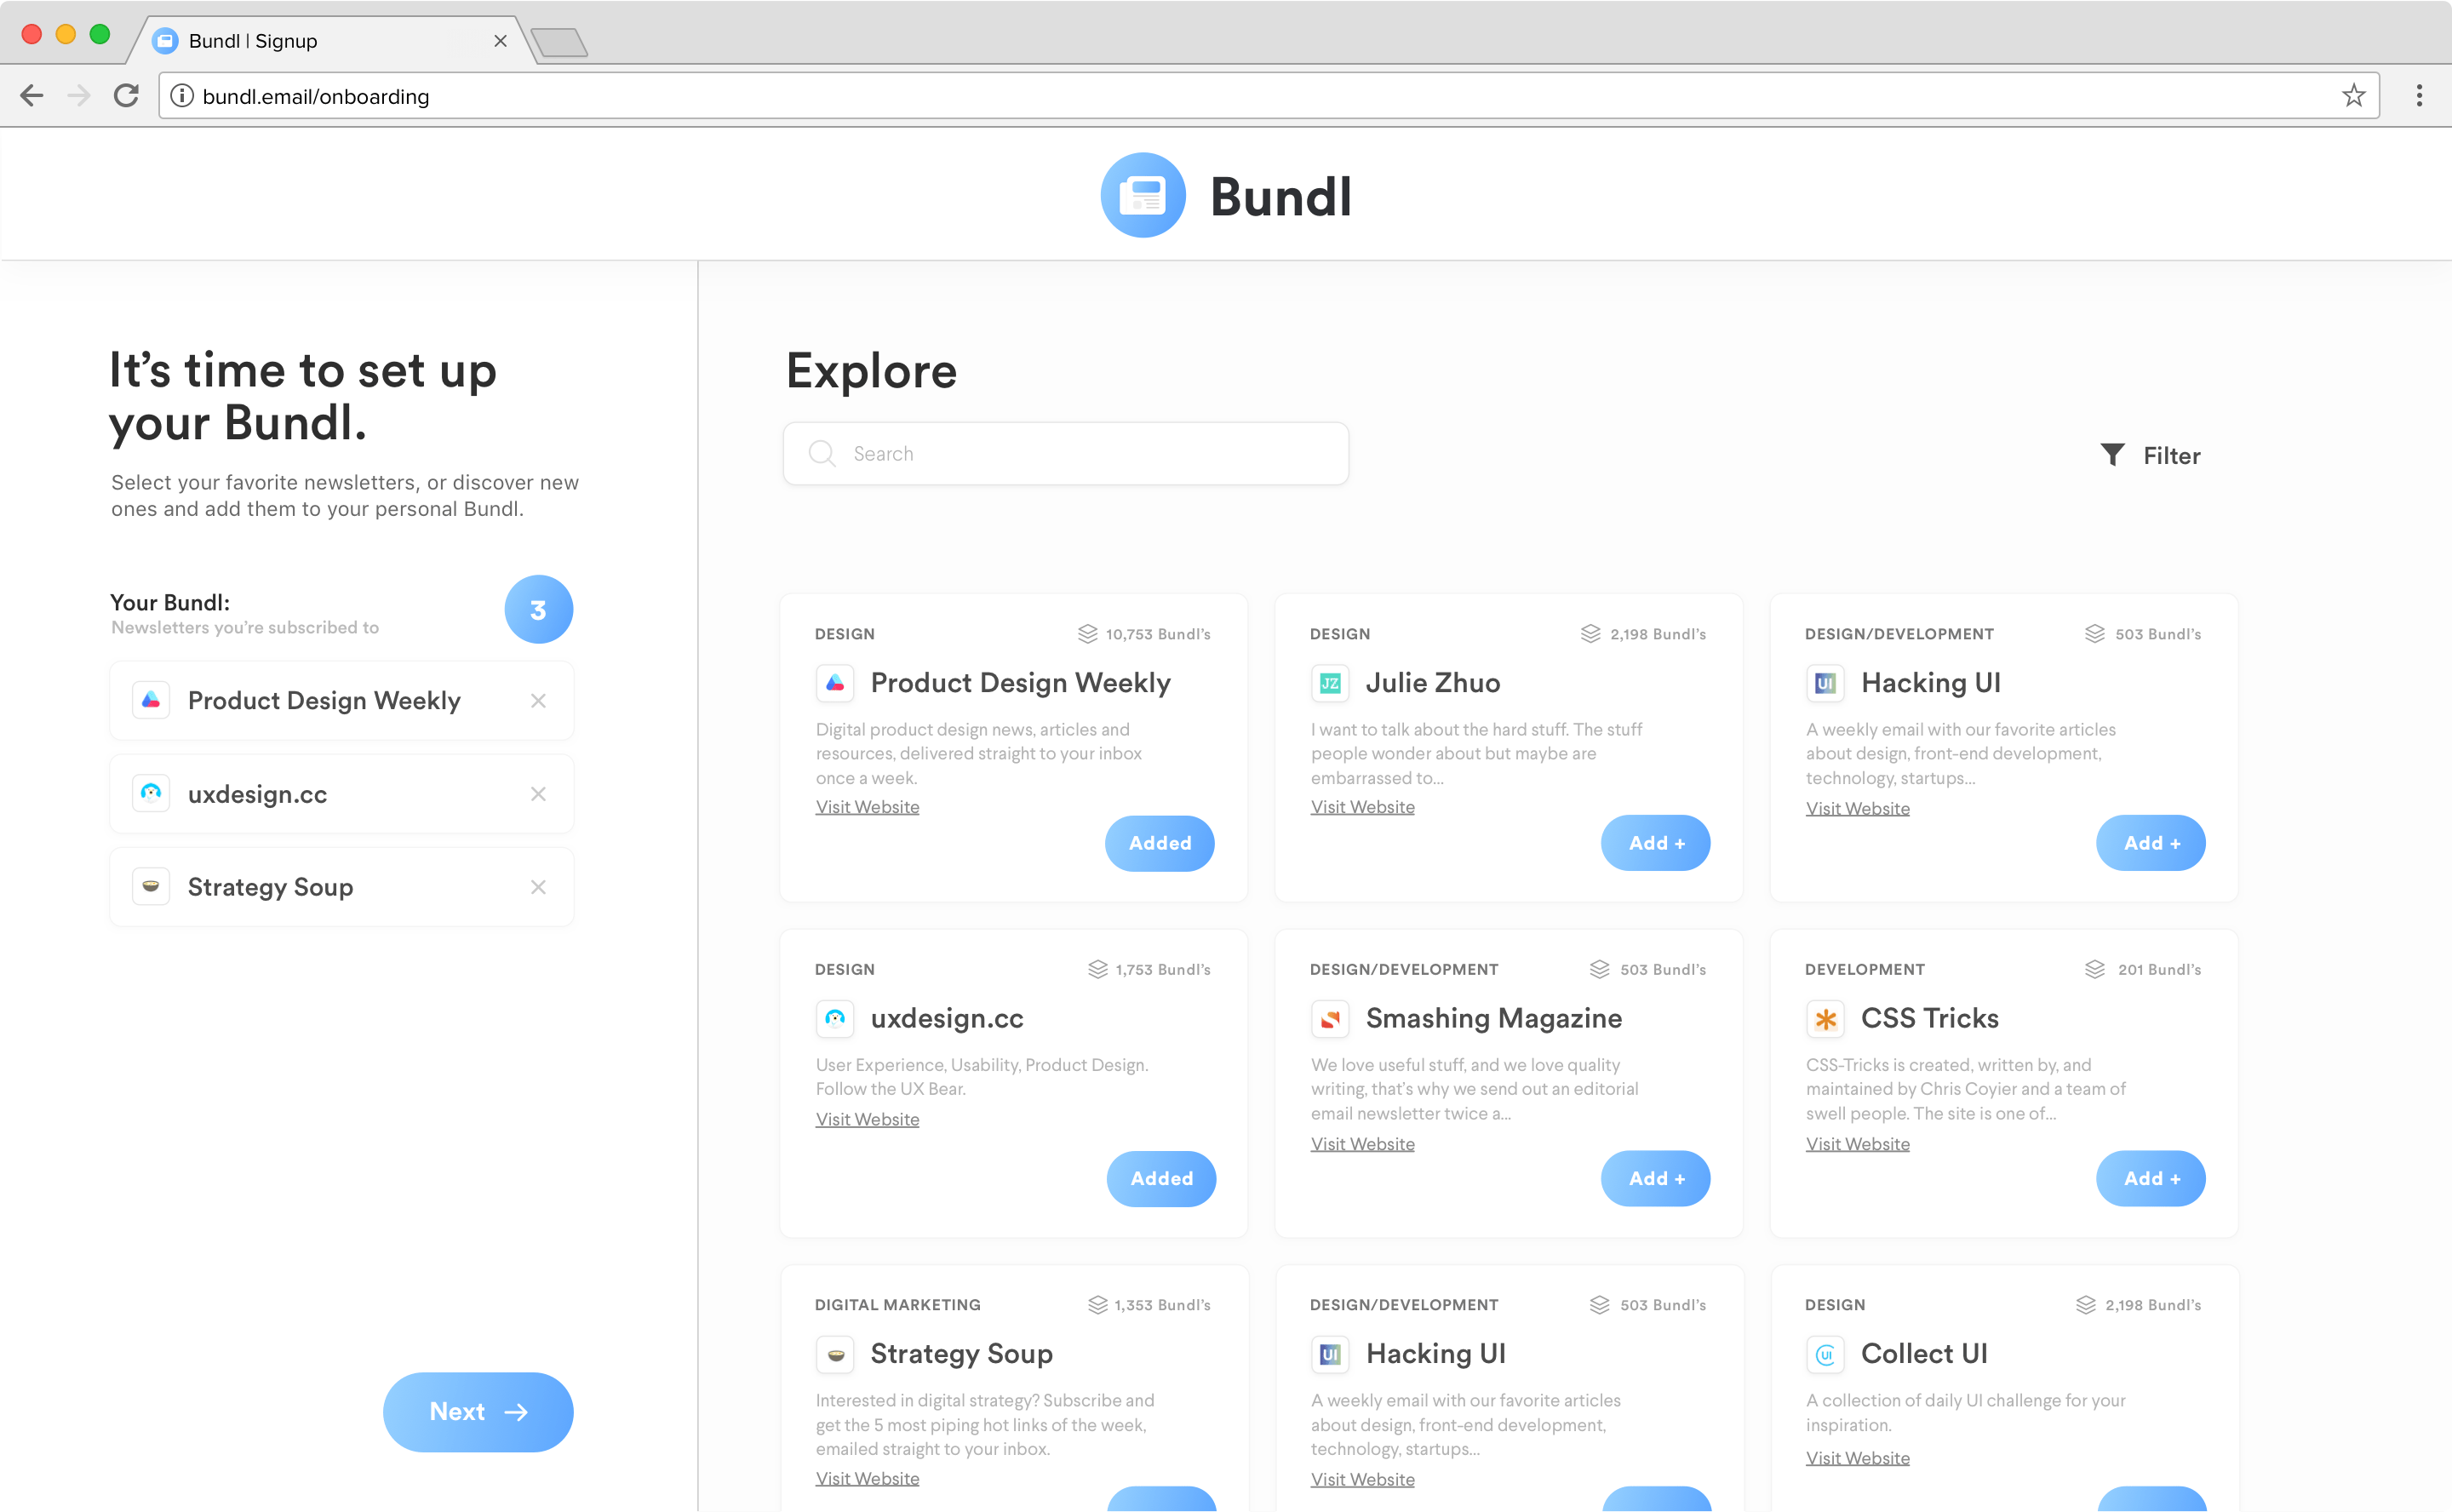This screenshot has width=2452, height=1512.
Task: Click DIGITAL MARKETING category label
Action: (898, 1305)
